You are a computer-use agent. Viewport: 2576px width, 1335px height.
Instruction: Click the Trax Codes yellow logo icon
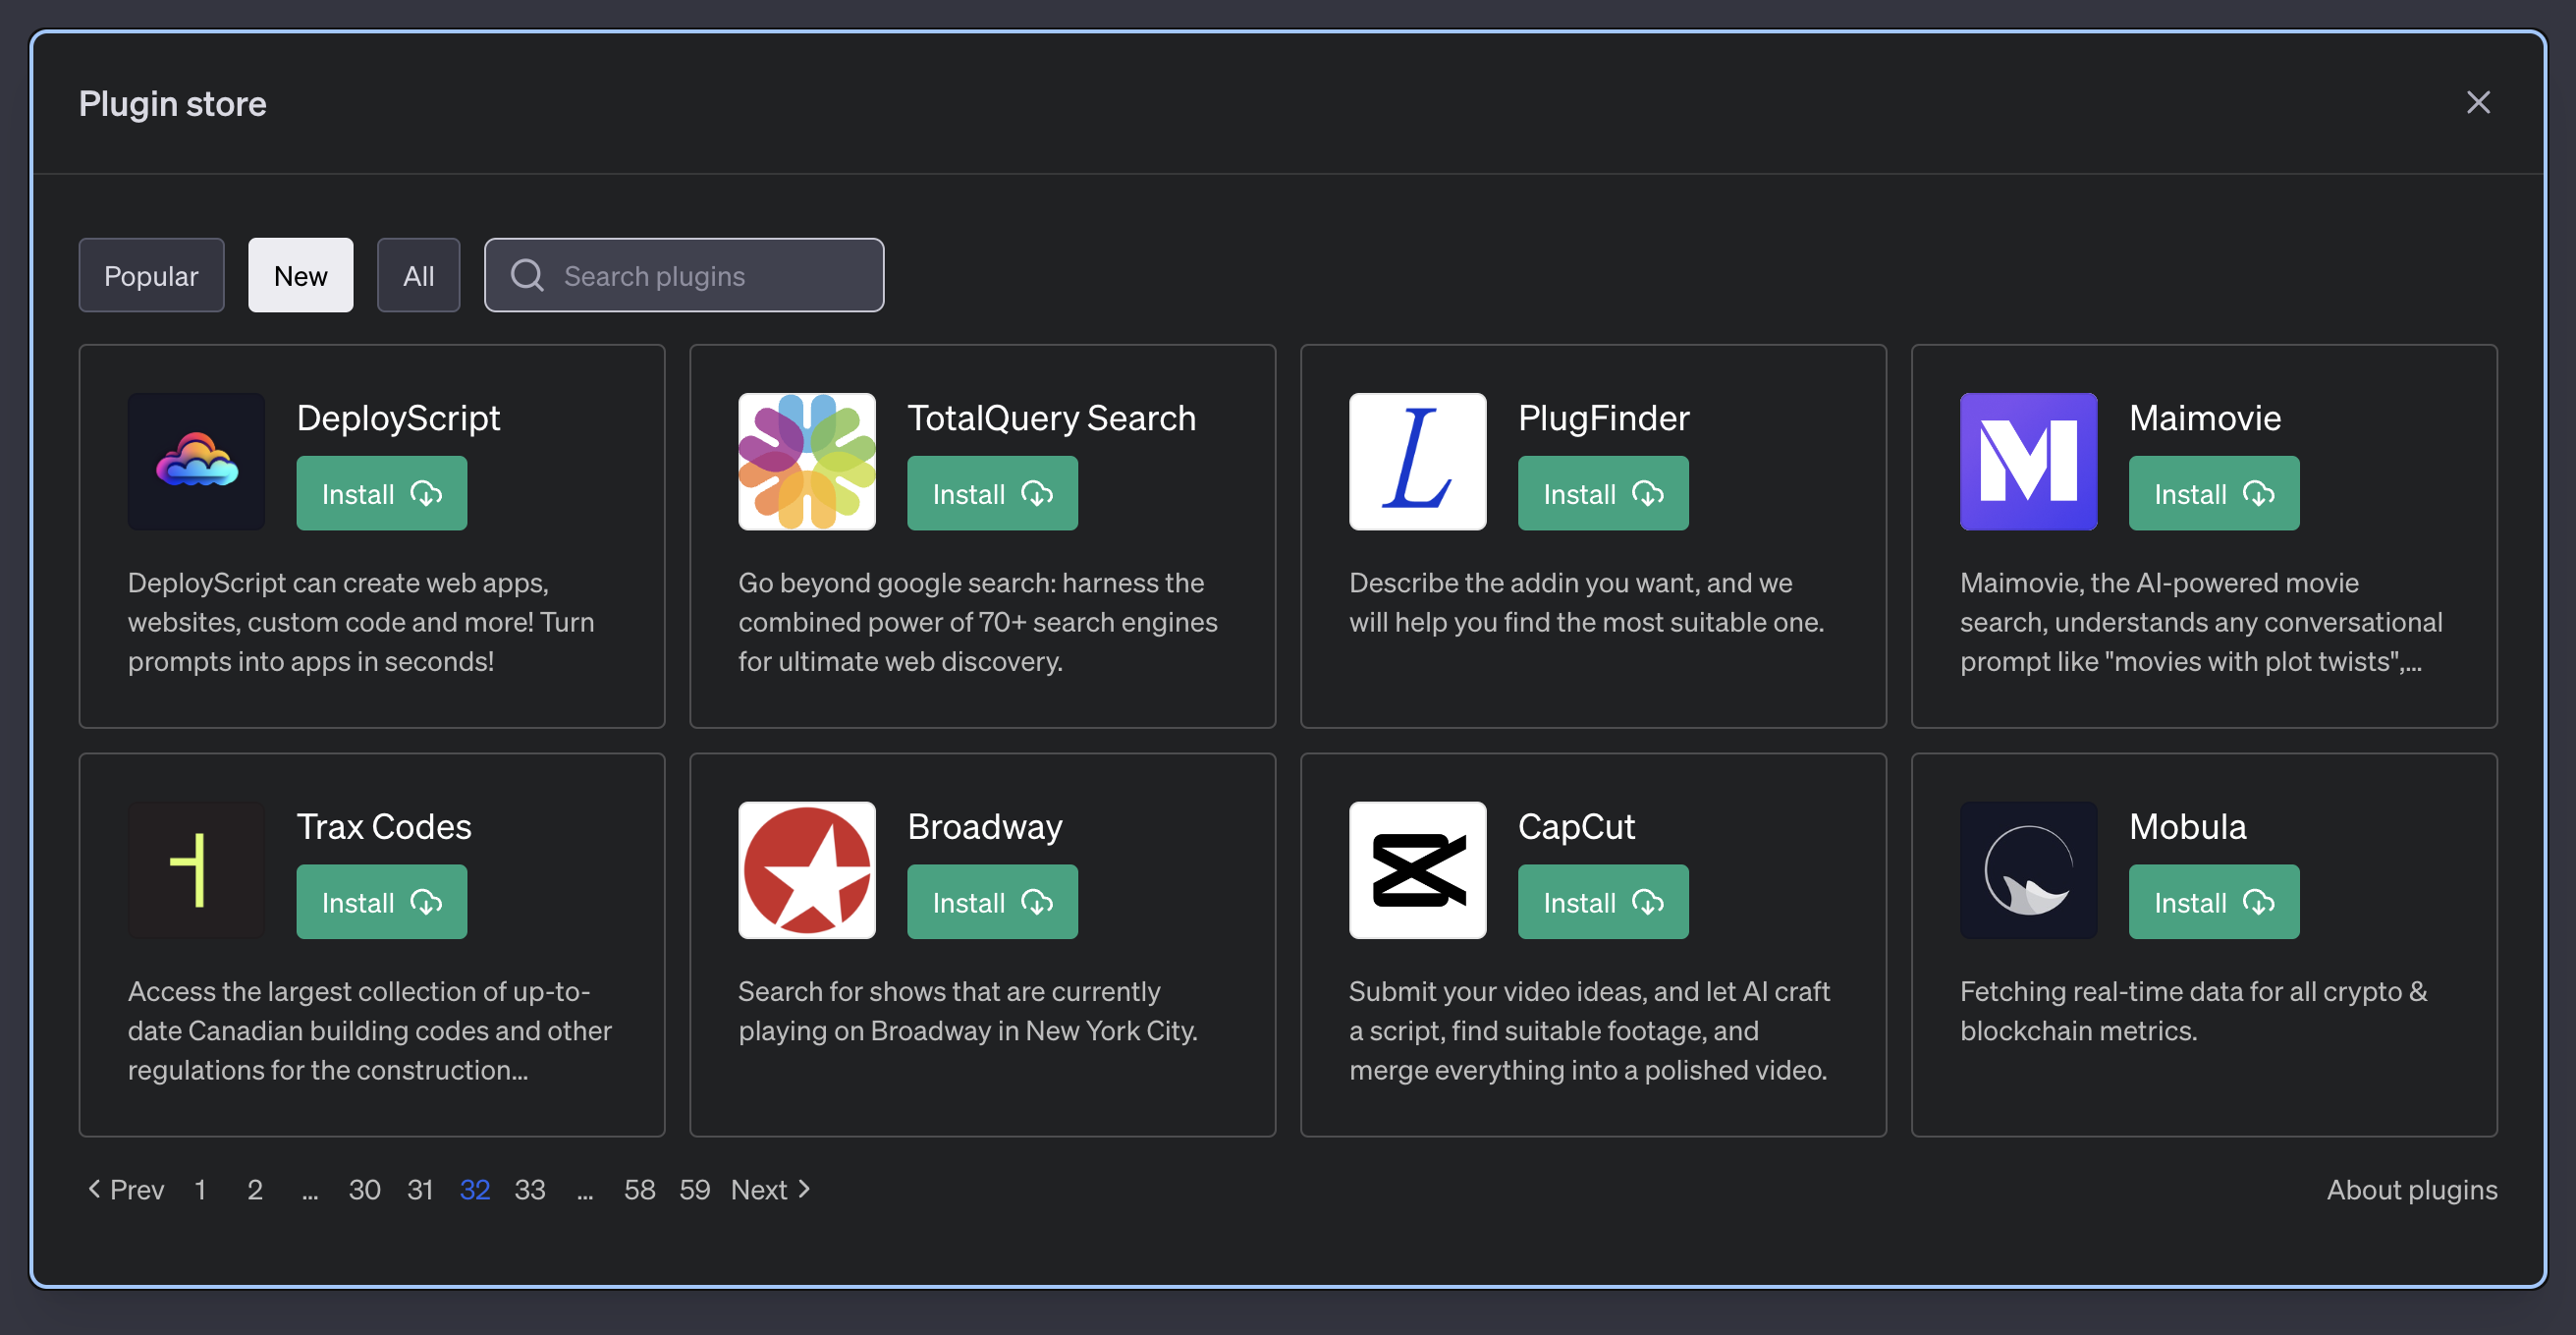196,869
